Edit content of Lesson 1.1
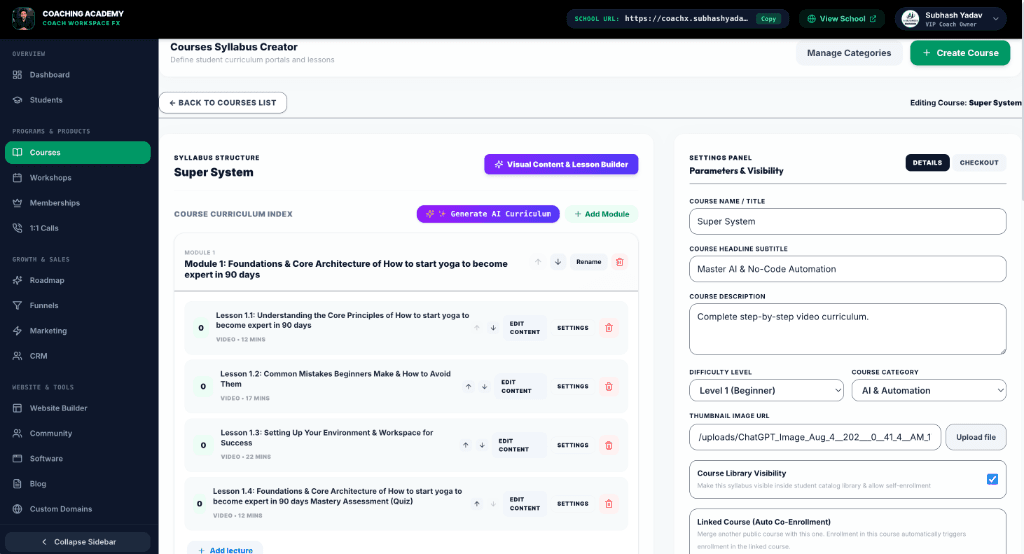Screen dimensions: 1024x554 click(524, 328)
